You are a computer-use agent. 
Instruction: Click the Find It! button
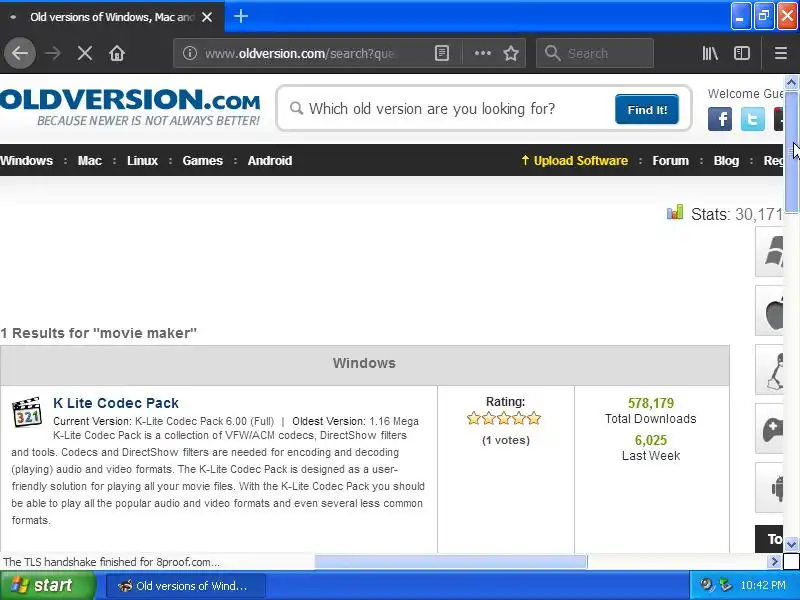click(x=647, y=109)
